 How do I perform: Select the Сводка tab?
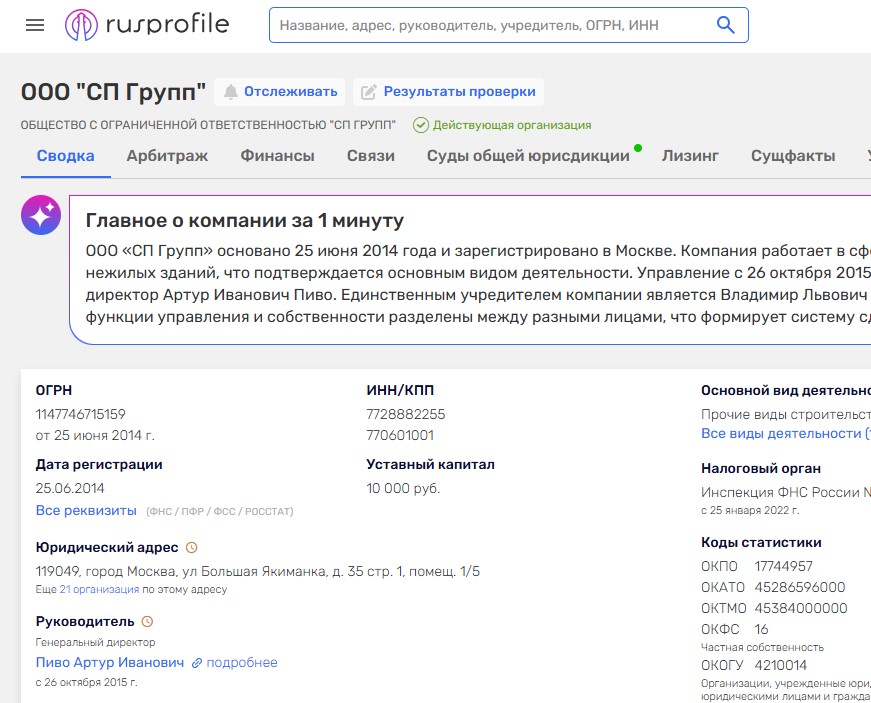(66, 155)
